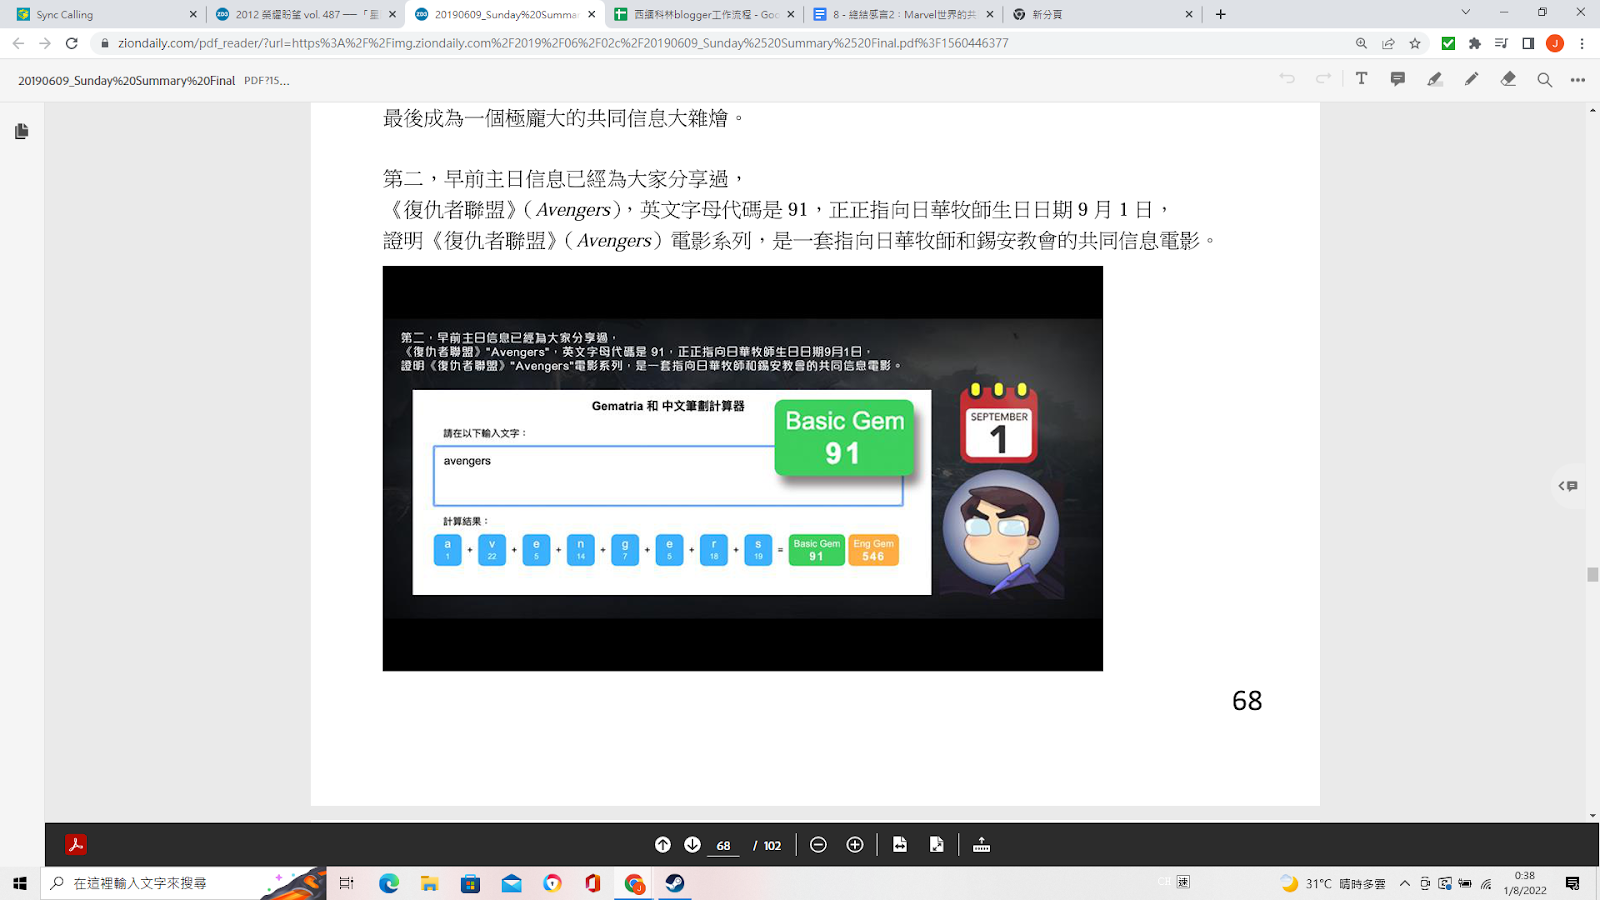
Task: Show hidden system tray icons
Action: click(x=1405, y=884)
